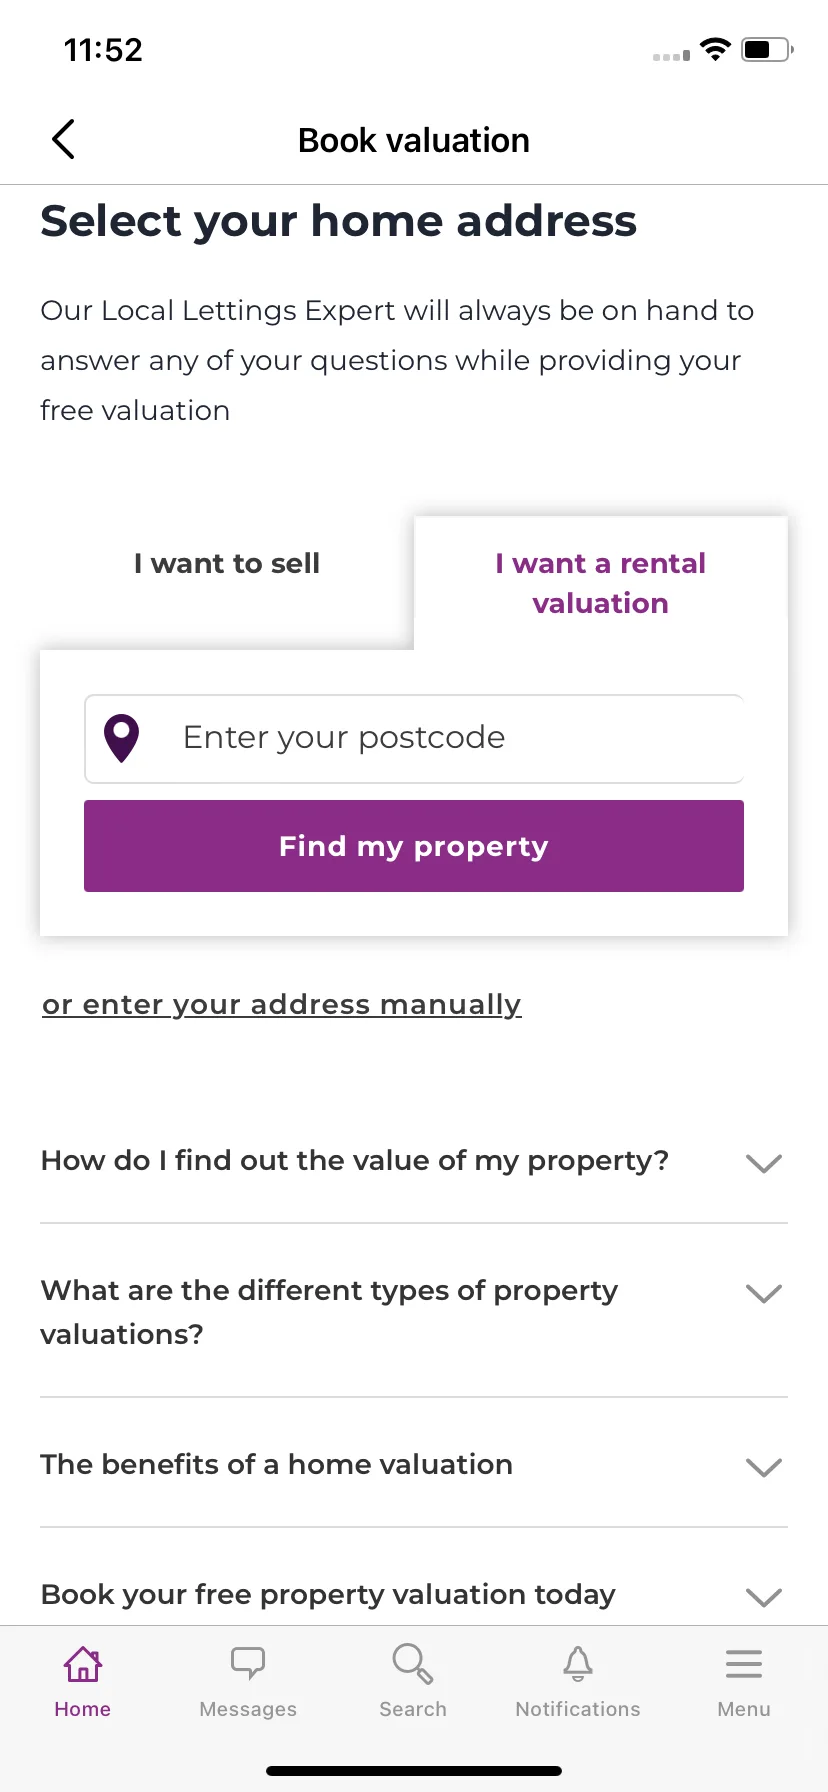Tap the battery indicator icon

click(767, 49)
